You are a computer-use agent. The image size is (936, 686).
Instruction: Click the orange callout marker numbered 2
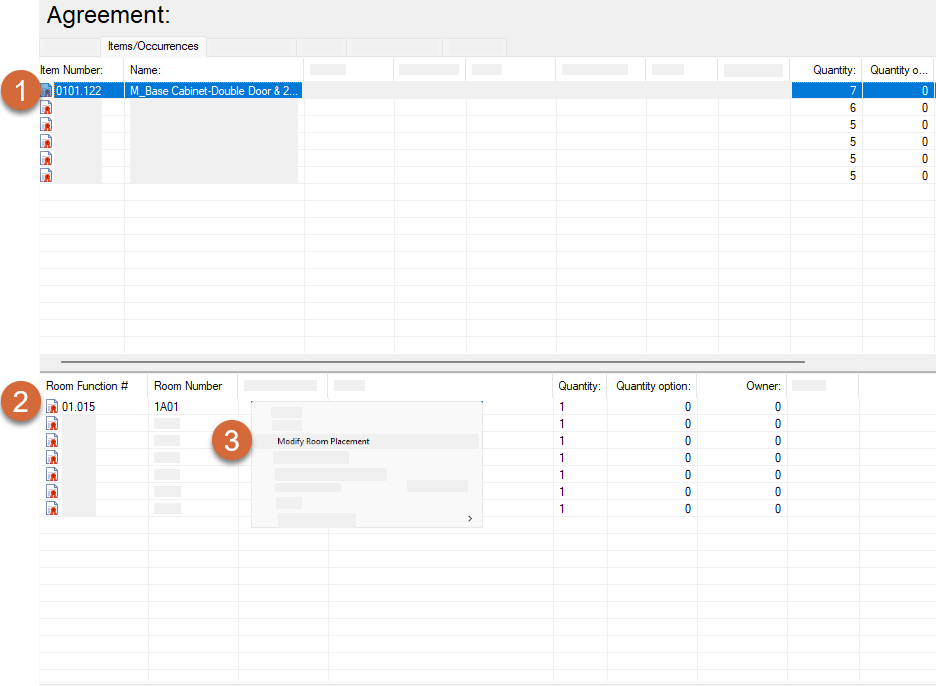coord(20,402)
